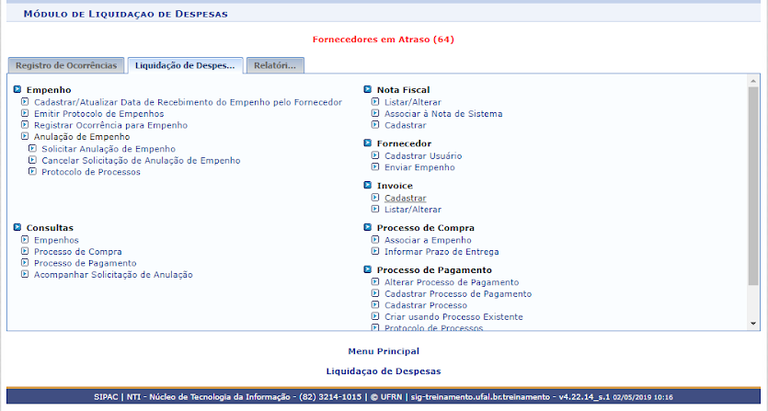The height and width of the screenshot is (411, 768).
Task: Open the Criar usando Processo Existente link
Action: (x=454, y=317)
